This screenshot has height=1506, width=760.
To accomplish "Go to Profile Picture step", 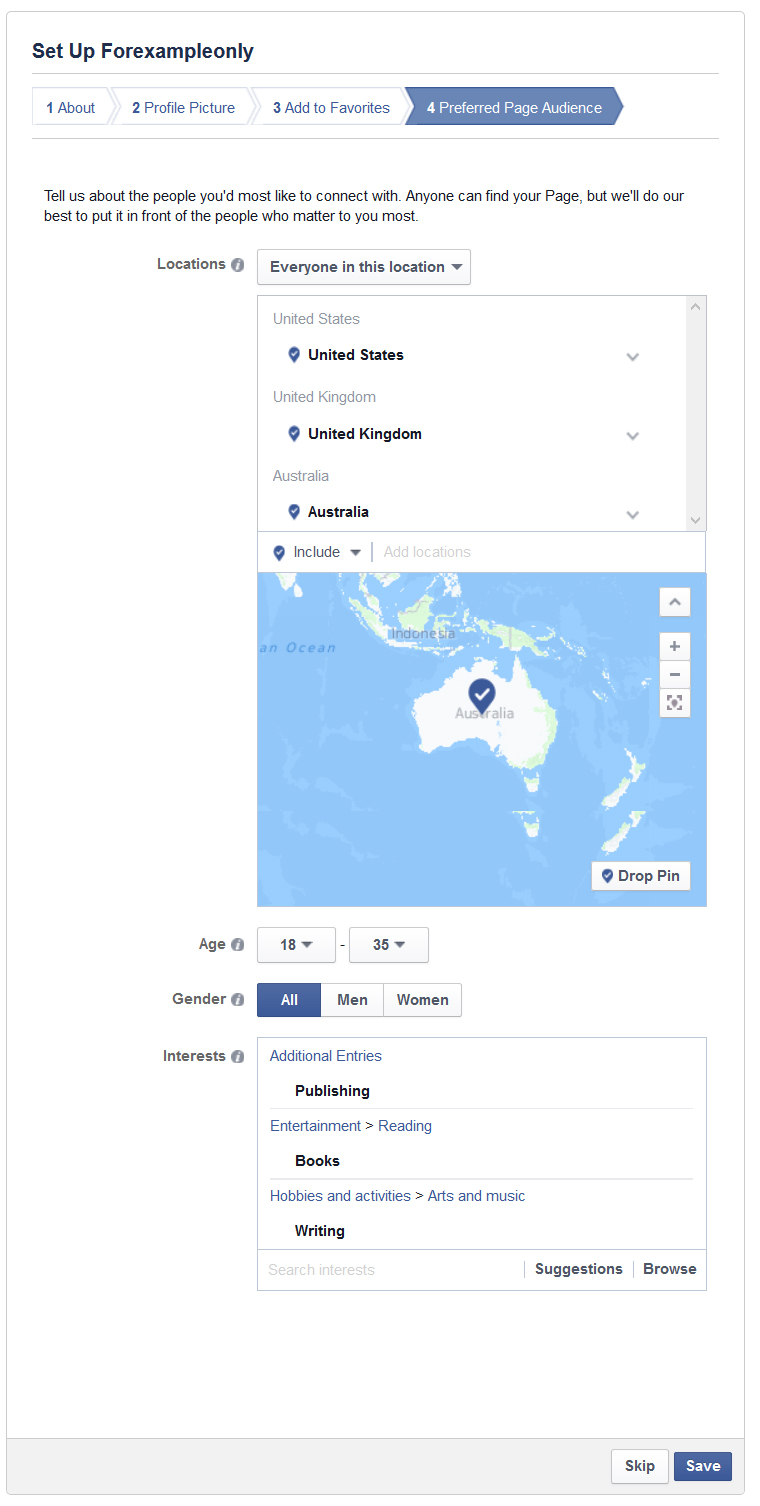I will [183, 108].
